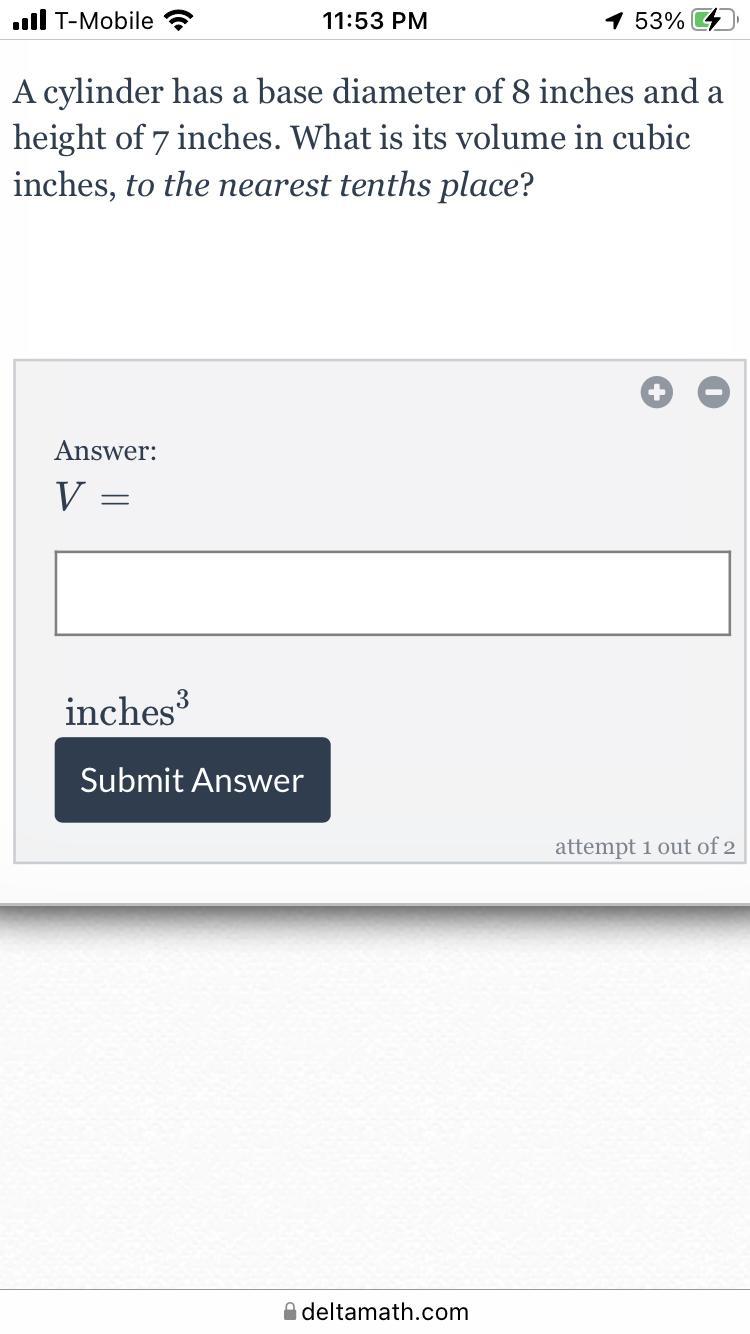Click the V = variable label
750x1334 pixels.
[92, 496]
